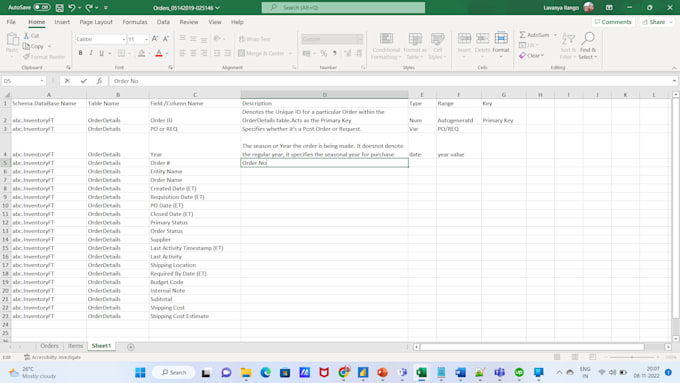Click the Comments button
Viewport: 680px width, 383px height.
click(613, 22)
